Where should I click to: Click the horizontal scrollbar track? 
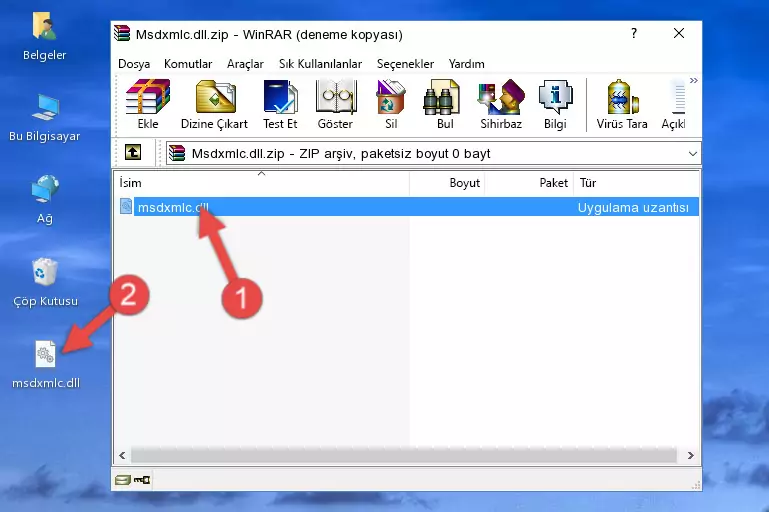404,456
